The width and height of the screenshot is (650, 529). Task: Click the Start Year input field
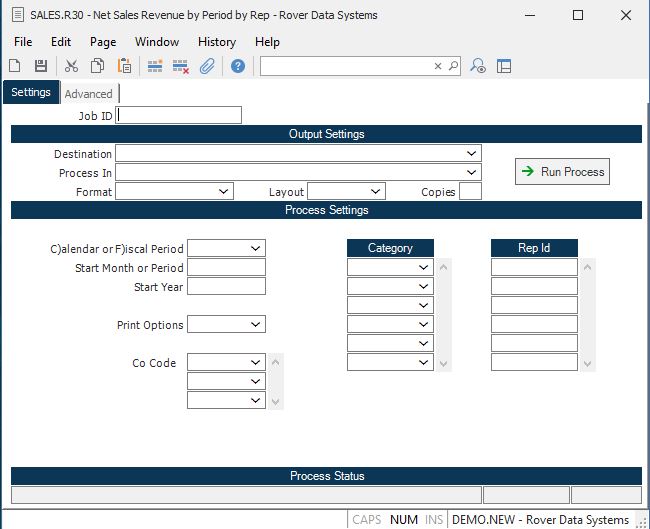(x=226, y=287)
